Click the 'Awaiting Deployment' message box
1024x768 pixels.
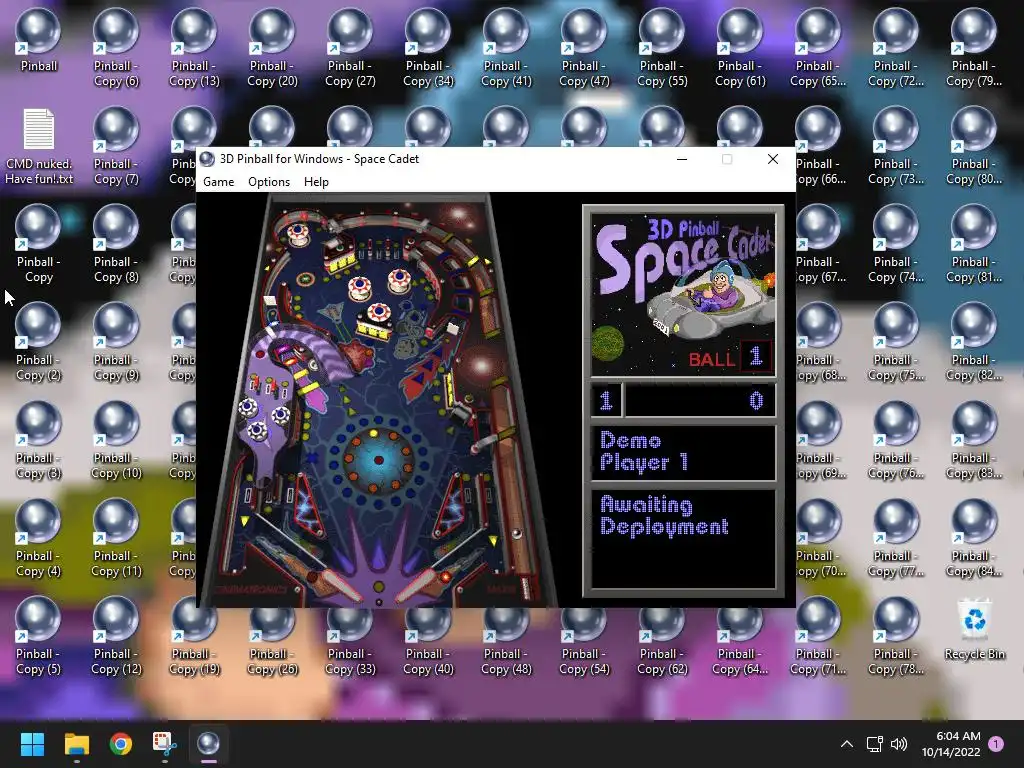pos(683,539)
